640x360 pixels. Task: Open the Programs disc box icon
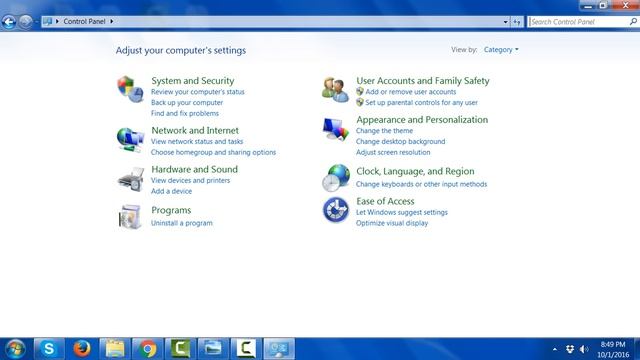[x=130, y=216]
